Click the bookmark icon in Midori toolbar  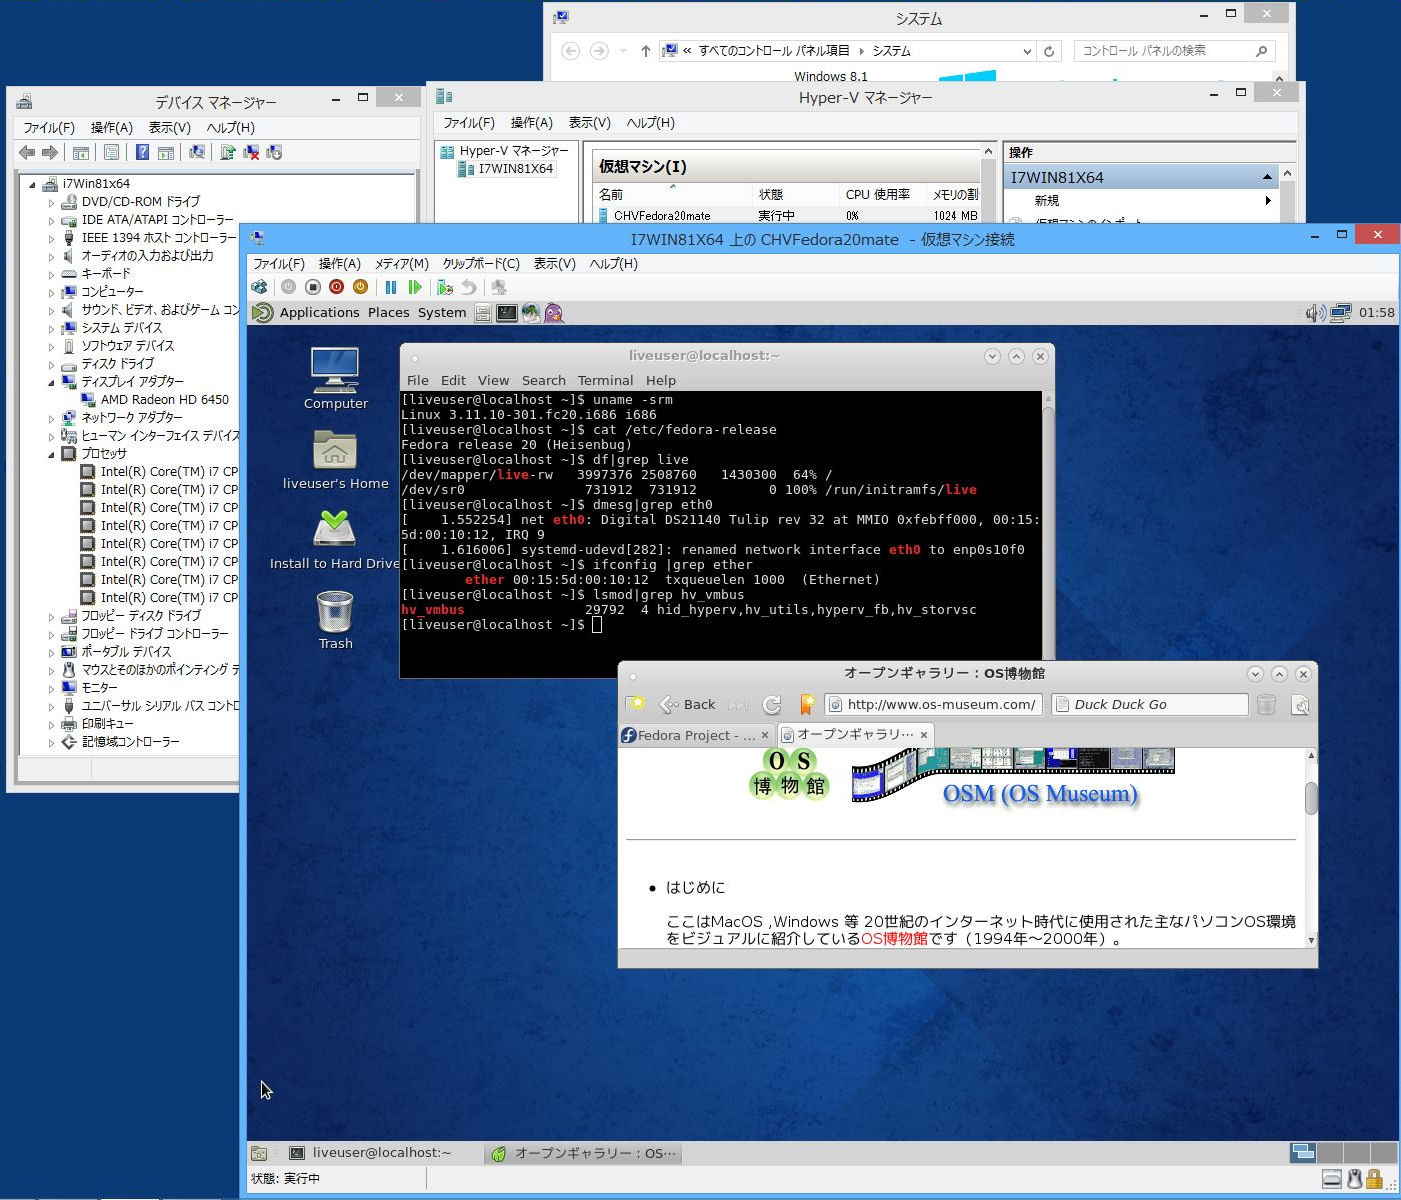pyautogui.click(x=807, y=705)
